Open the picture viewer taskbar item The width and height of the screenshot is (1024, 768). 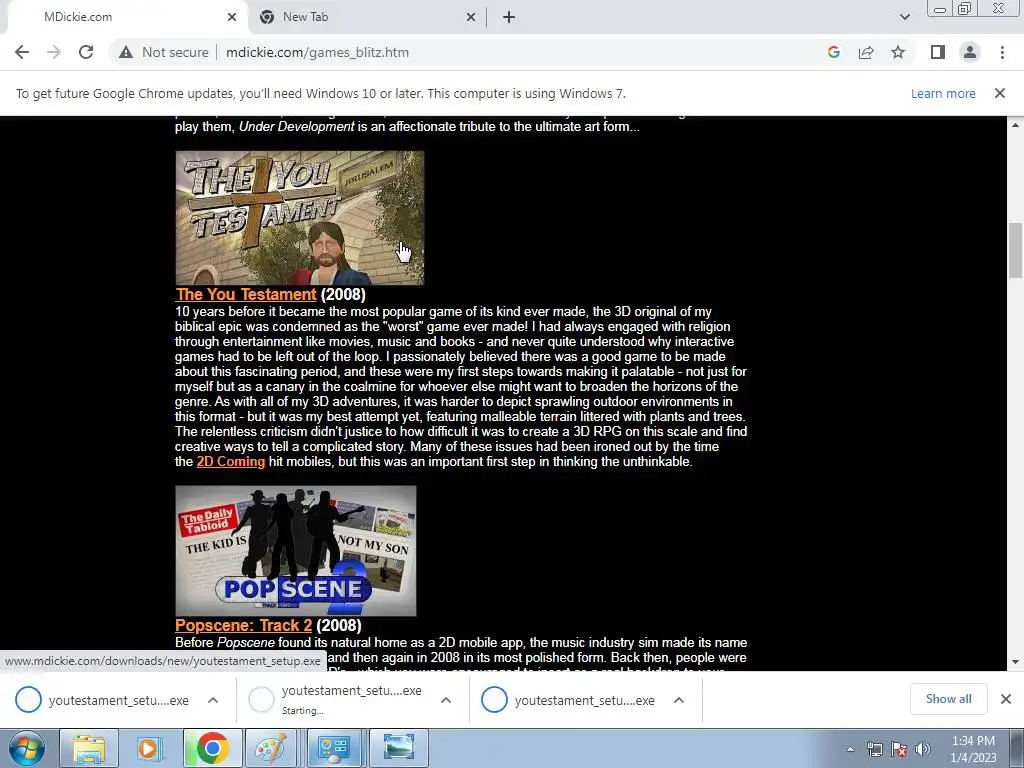398,748
